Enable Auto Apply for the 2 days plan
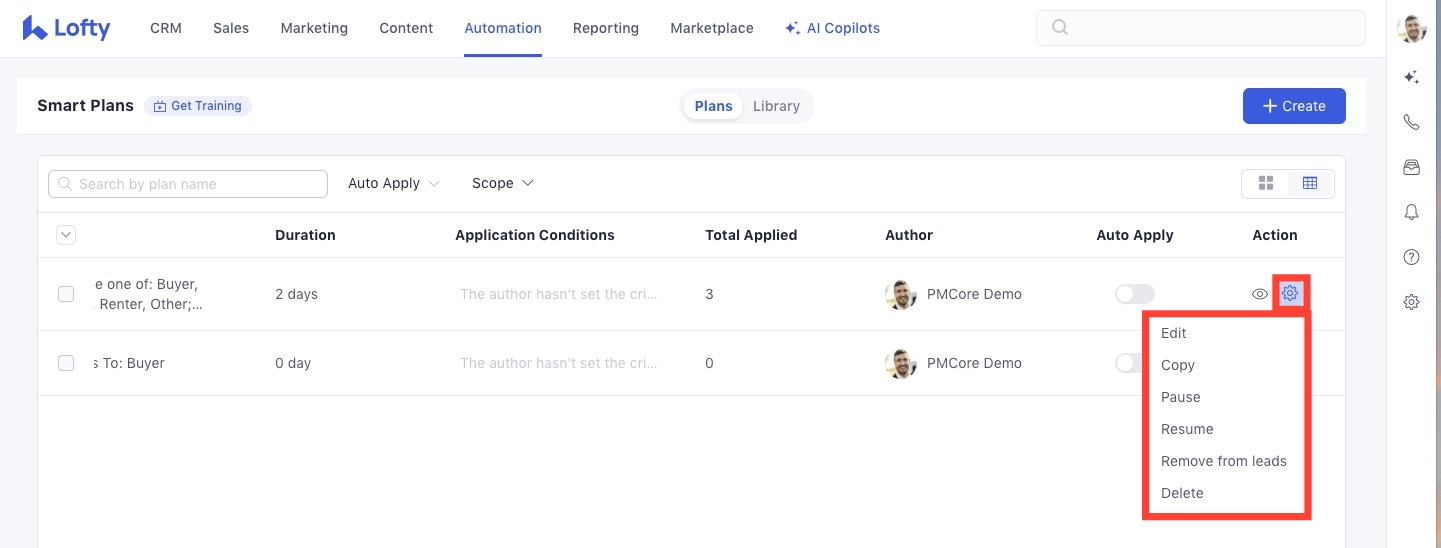The image size is (1441, 548). pyautogui.click(x=1134, y=294)
